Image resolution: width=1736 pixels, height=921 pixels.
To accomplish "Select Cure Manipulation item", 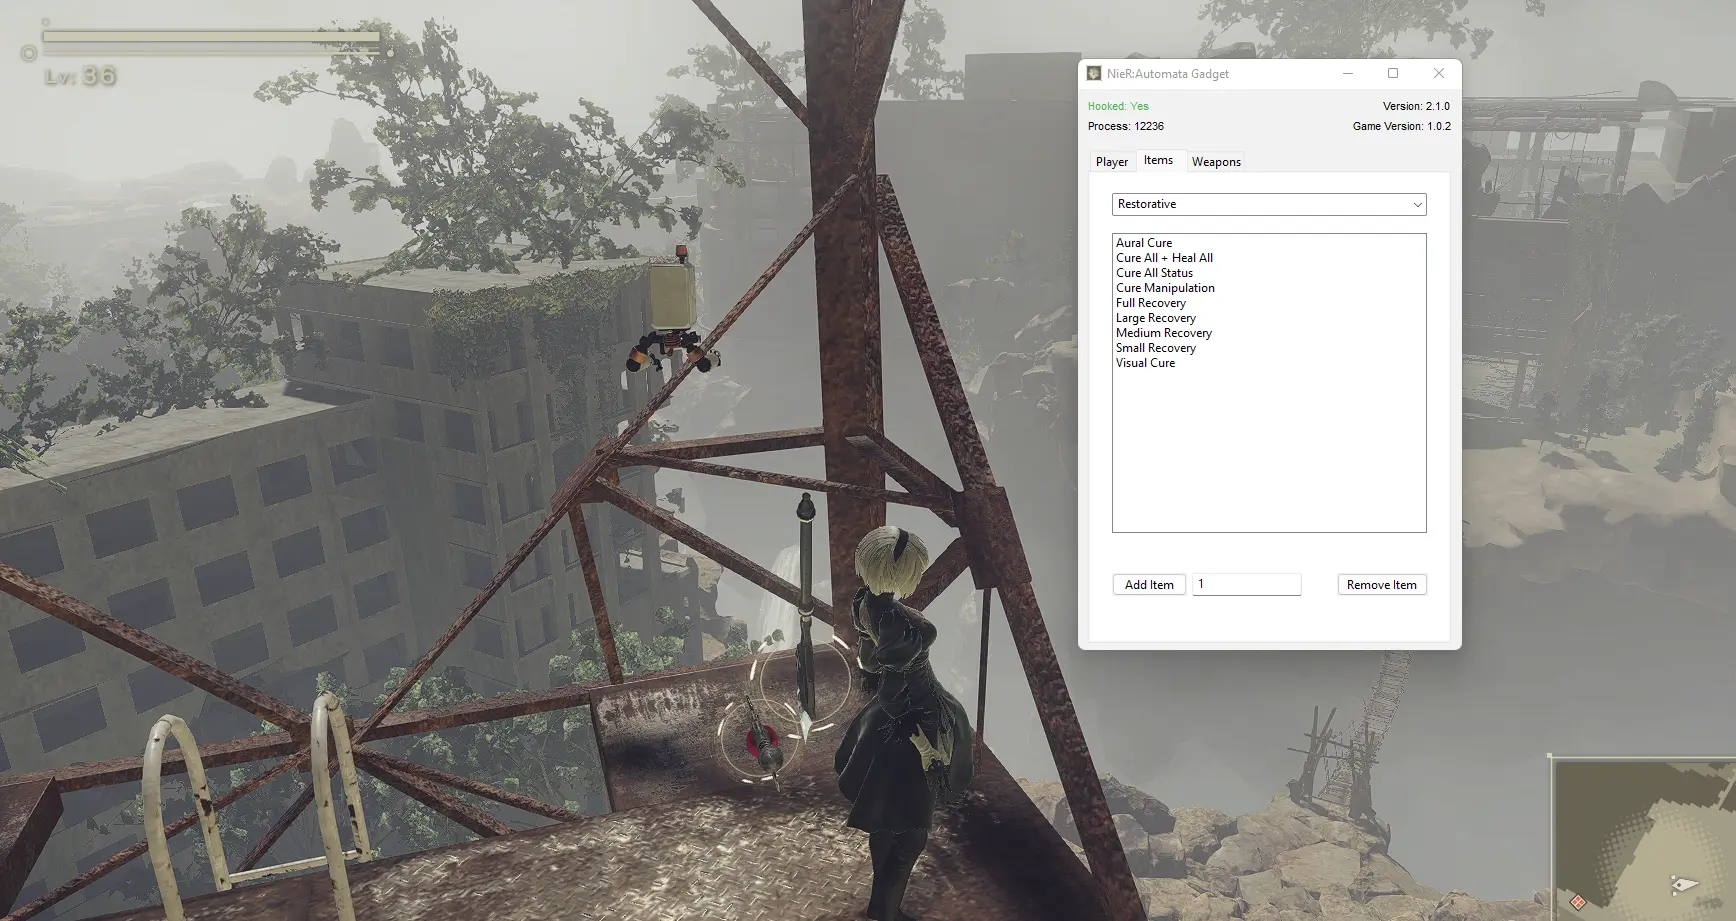I will pos(1165,288).
